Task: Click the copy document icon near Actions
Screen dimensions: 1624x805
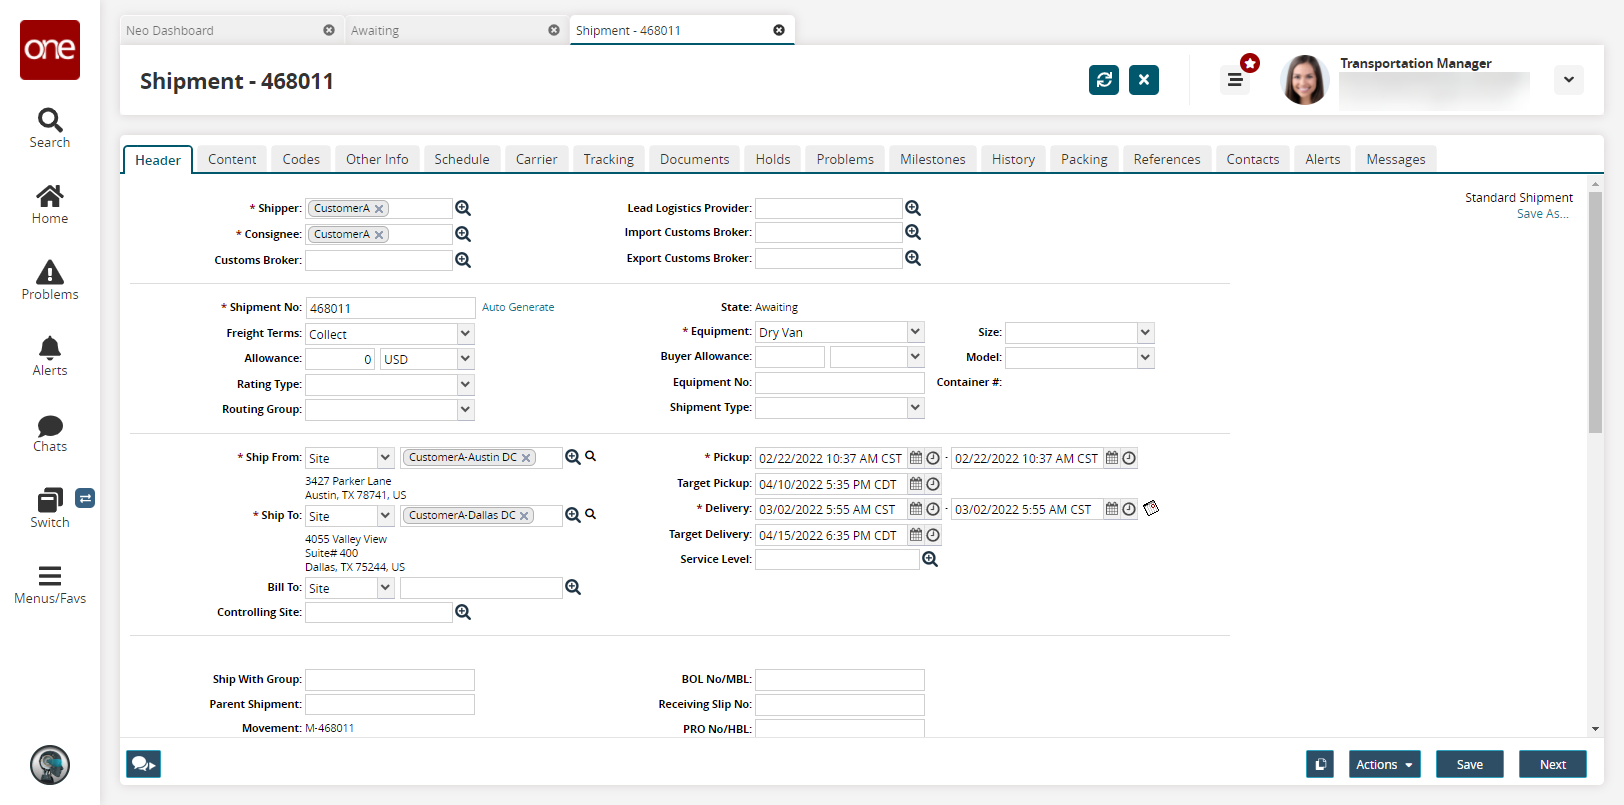Action: coord(1320,764)
